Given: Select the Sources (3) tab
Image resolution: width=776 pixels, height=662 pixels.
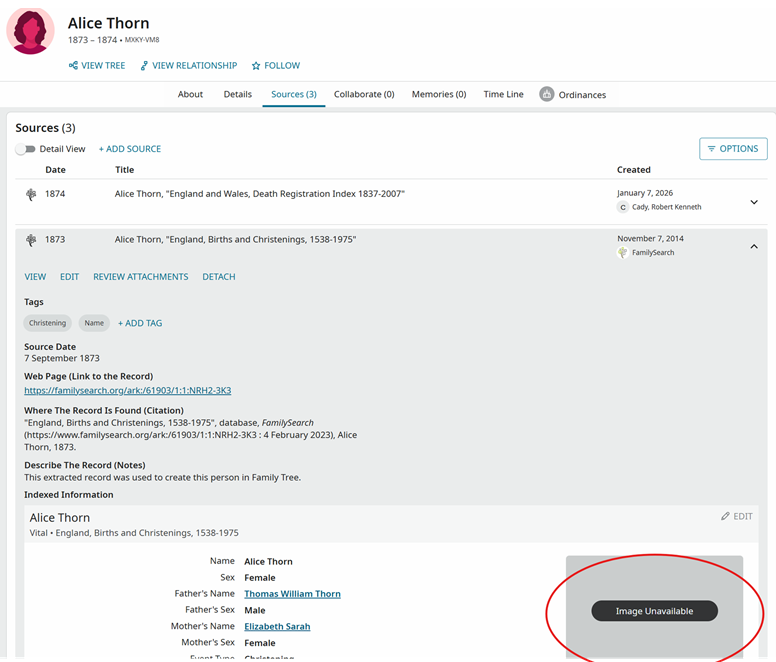Looking at the screenshot, I should 294,94.
